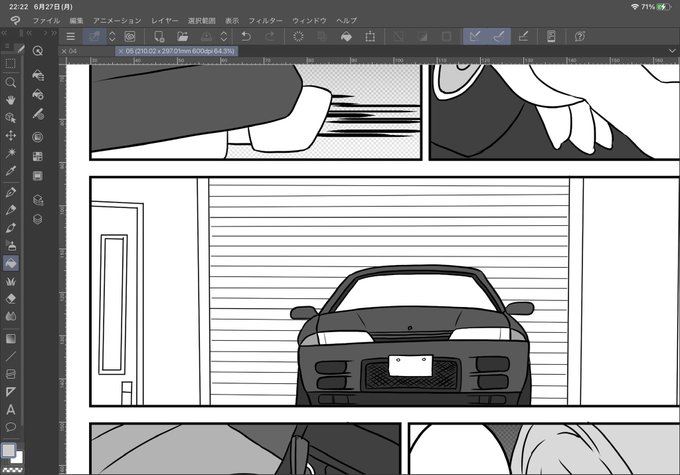Select the rectangular Selection marquee tool
680x475 pixels.
click(10, 64)
